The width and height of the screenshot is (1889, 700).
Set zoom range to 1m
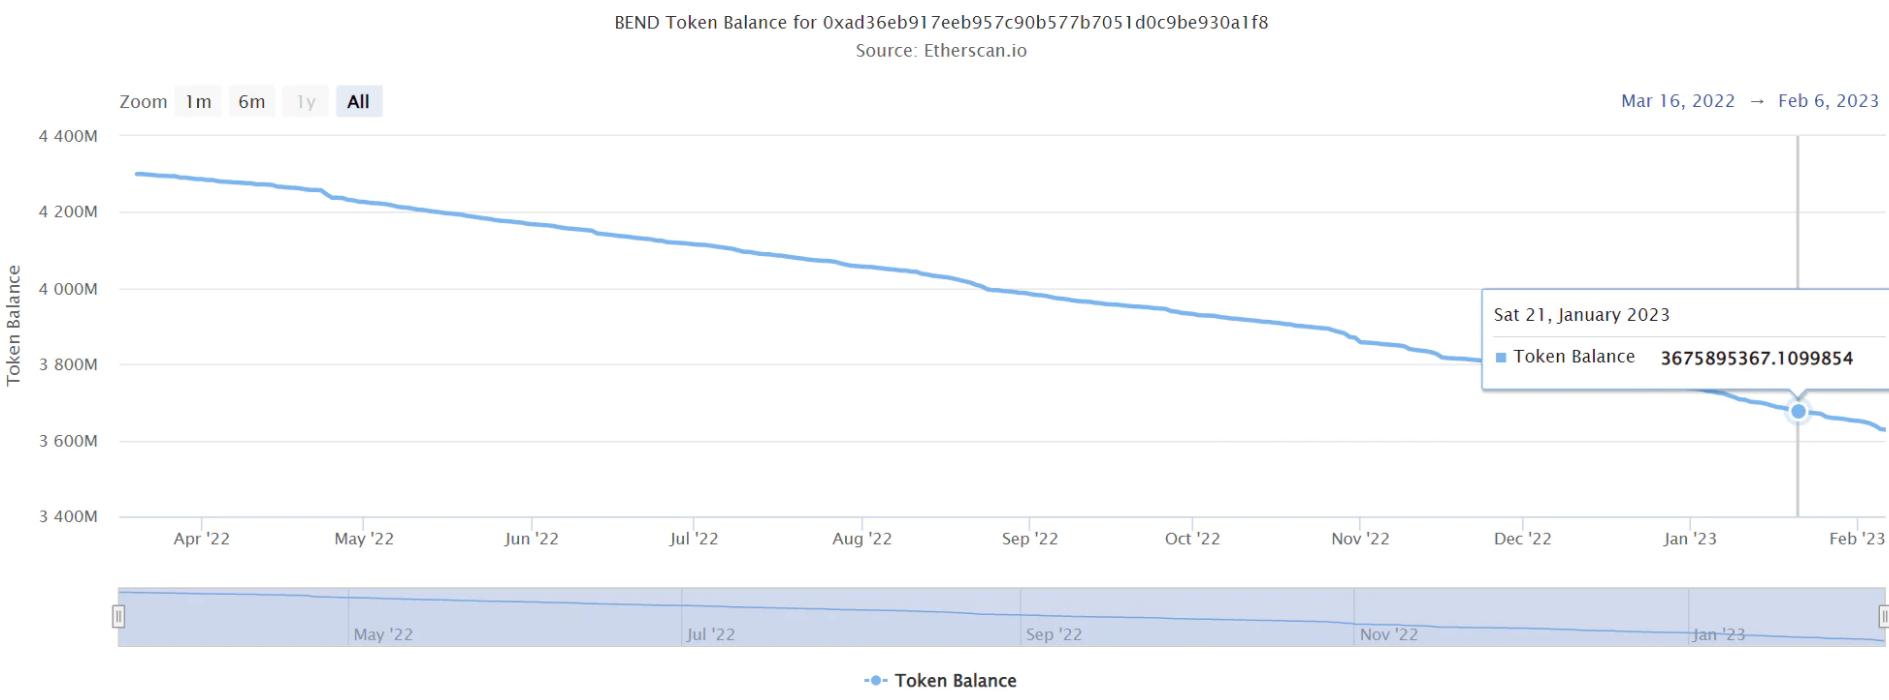(198, 102)
